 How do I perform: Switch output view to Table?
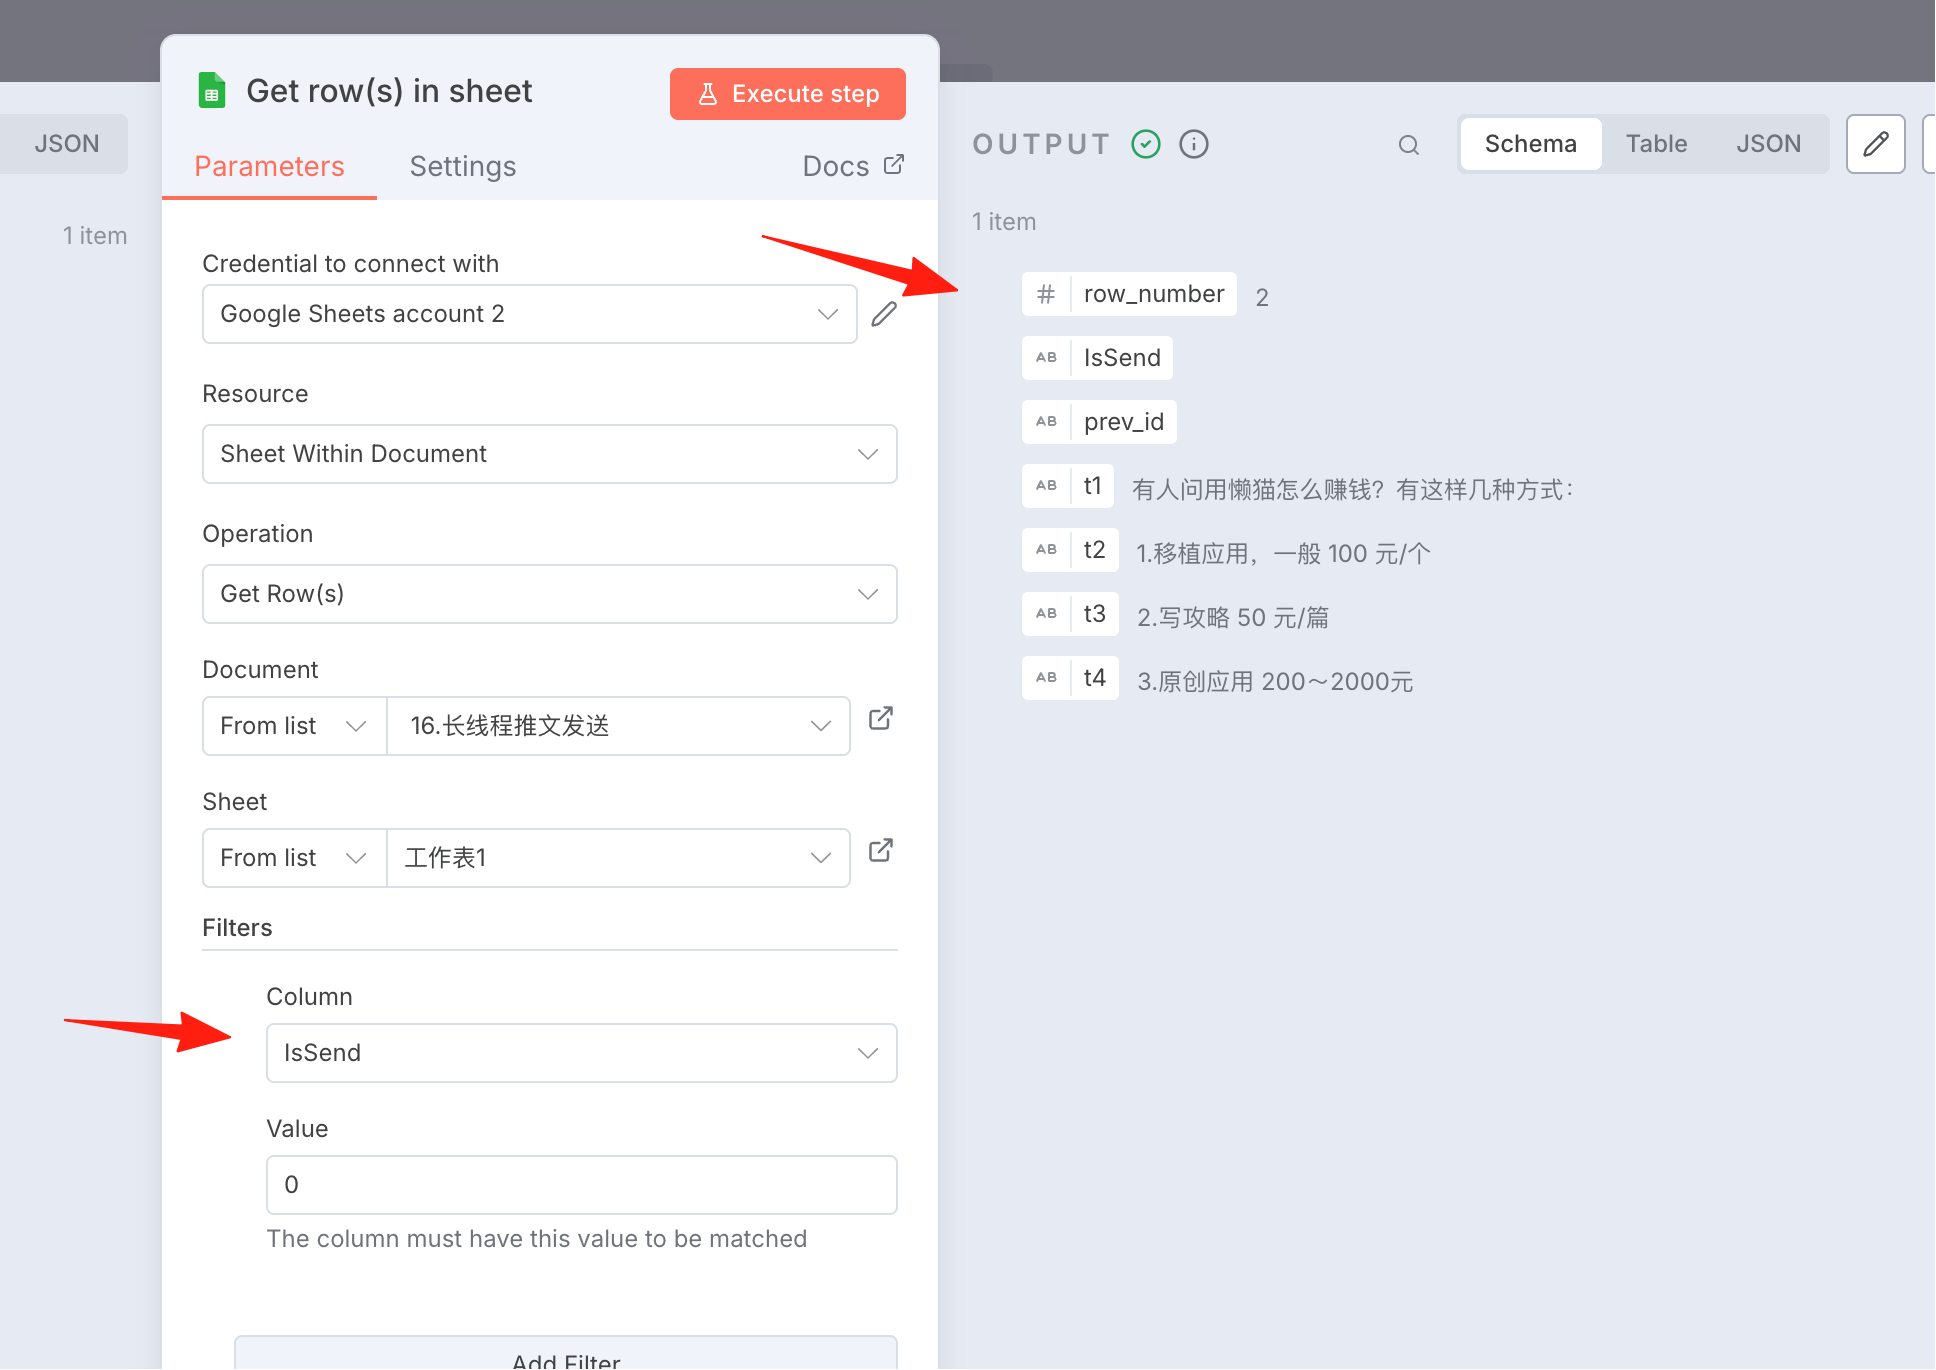tap(1657, 144)
